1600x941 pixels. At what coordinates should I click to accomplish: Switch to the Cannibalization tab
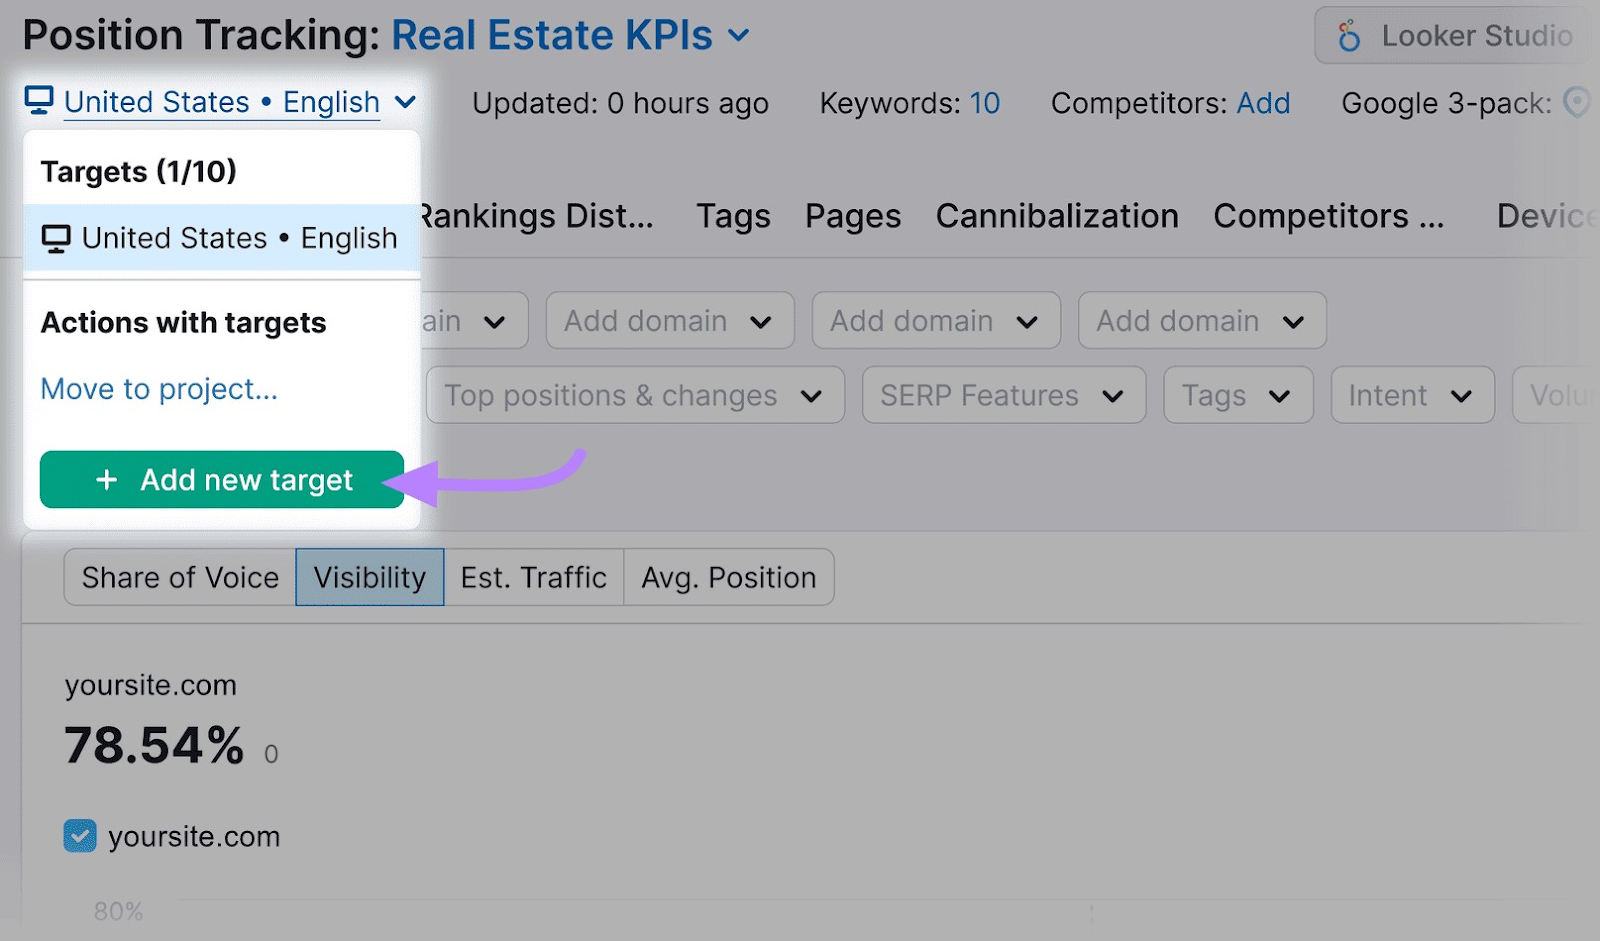[x=1056, y=216]
